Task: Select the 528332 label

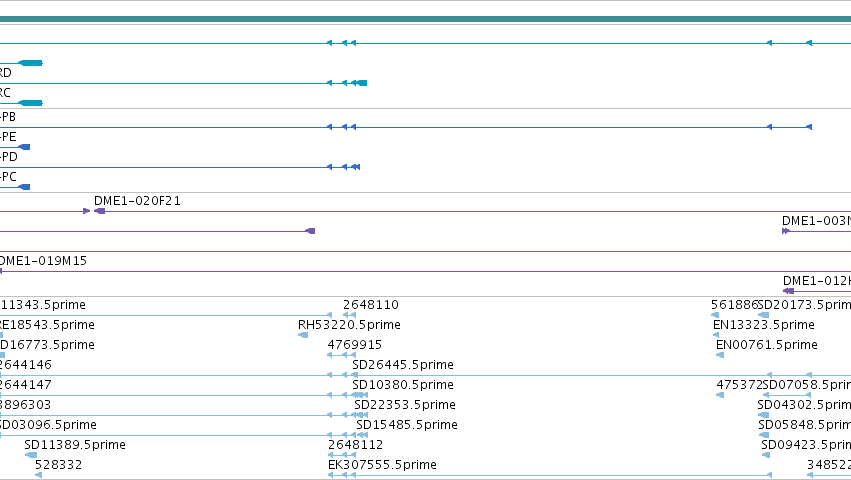Action: pos(59,465)
